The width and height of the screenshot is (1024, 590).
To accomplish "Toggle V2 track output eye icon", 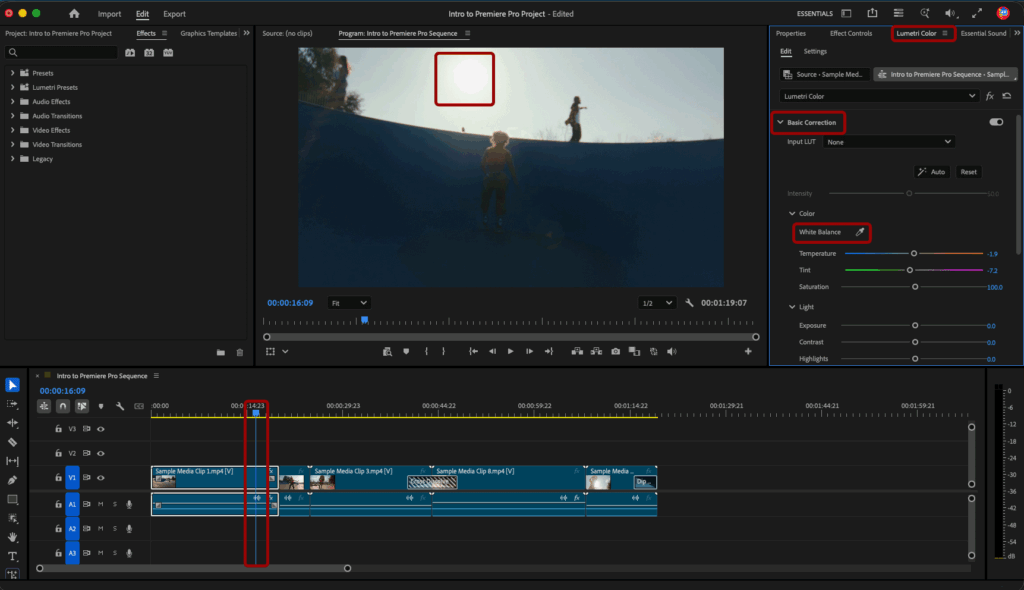I will (x=101, y=453).
